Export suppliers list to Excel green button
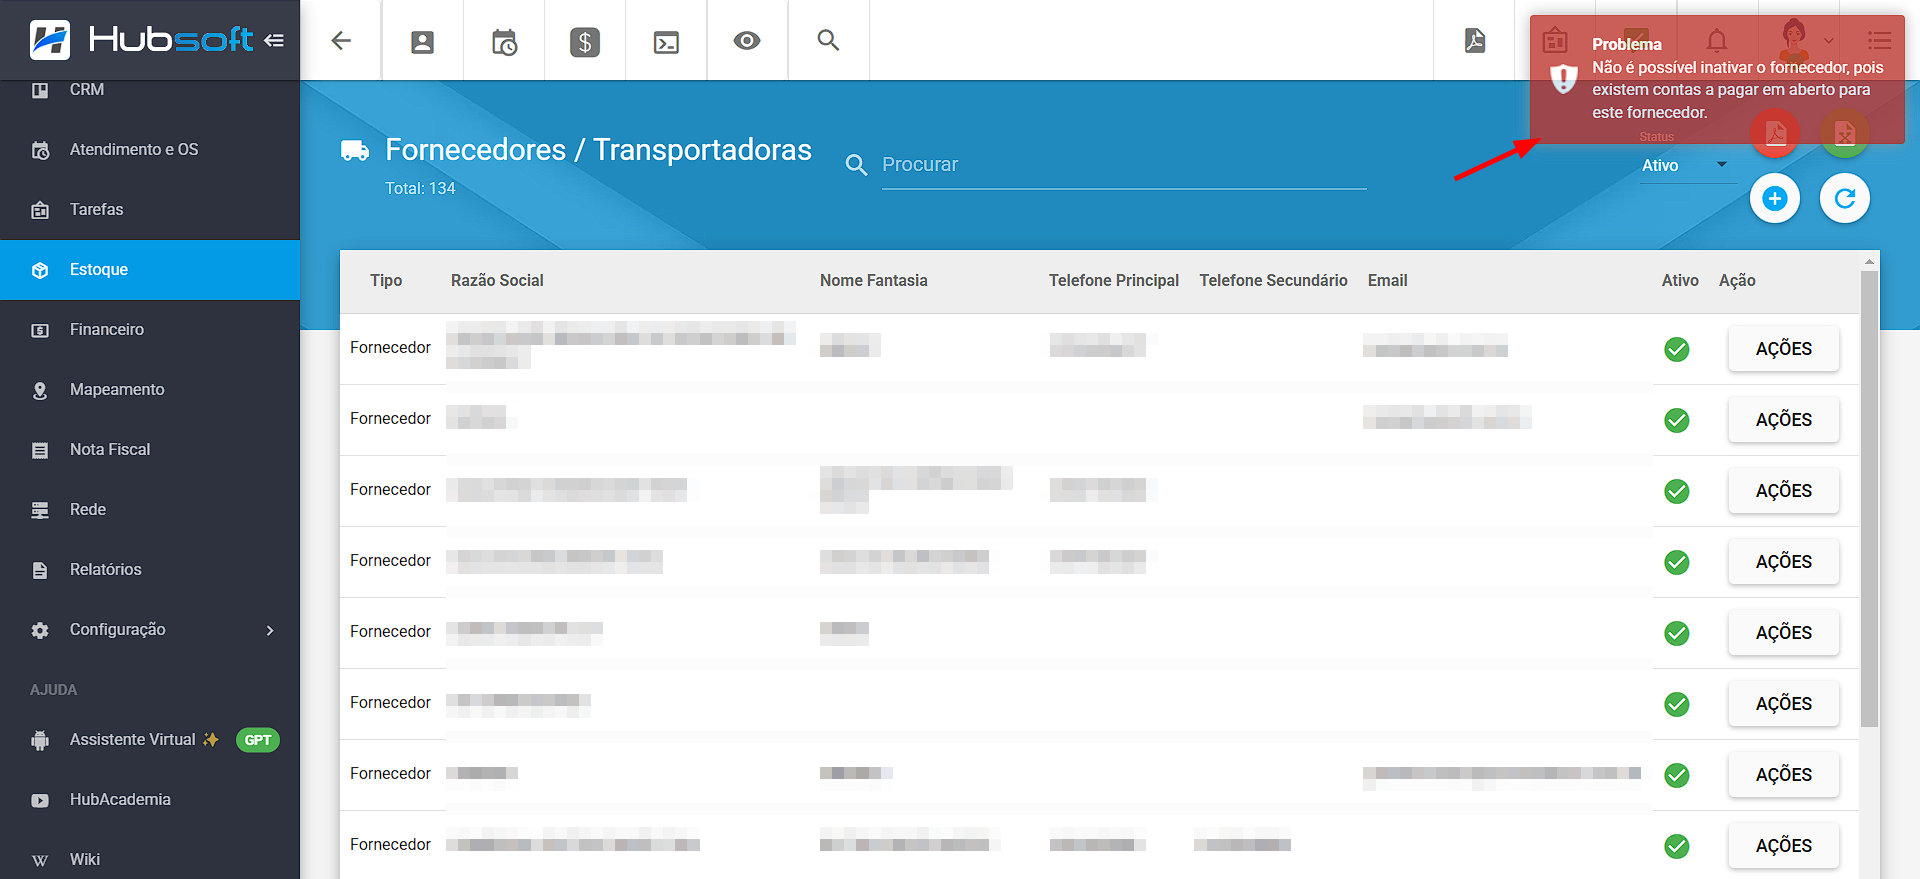This screenshot has width=1920, height=879. (x=1845, y=132)
